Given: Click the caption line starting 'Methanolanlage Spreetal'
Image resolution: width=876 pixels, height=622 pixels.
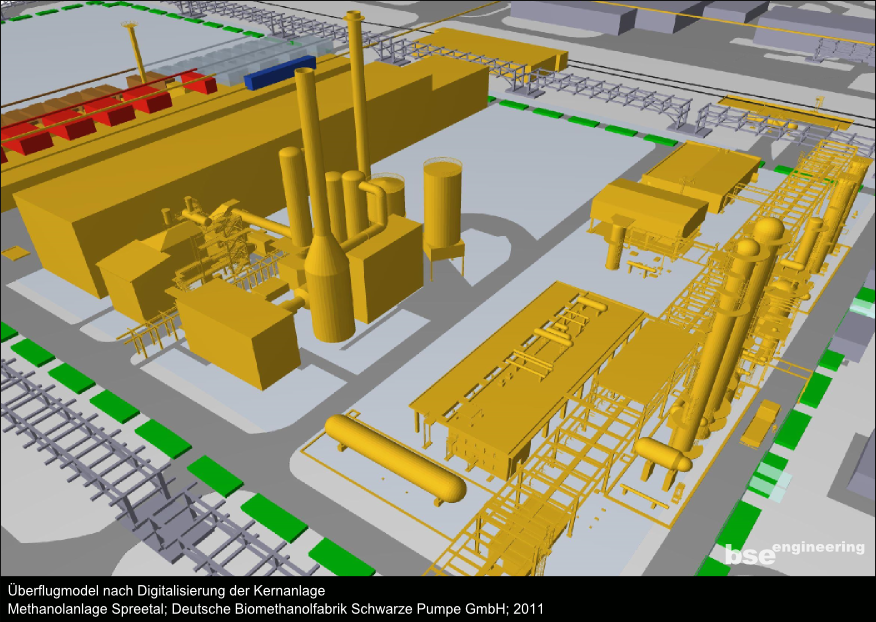Looking at the screenshot, I should pyautogui.click(x=275, y=609).
